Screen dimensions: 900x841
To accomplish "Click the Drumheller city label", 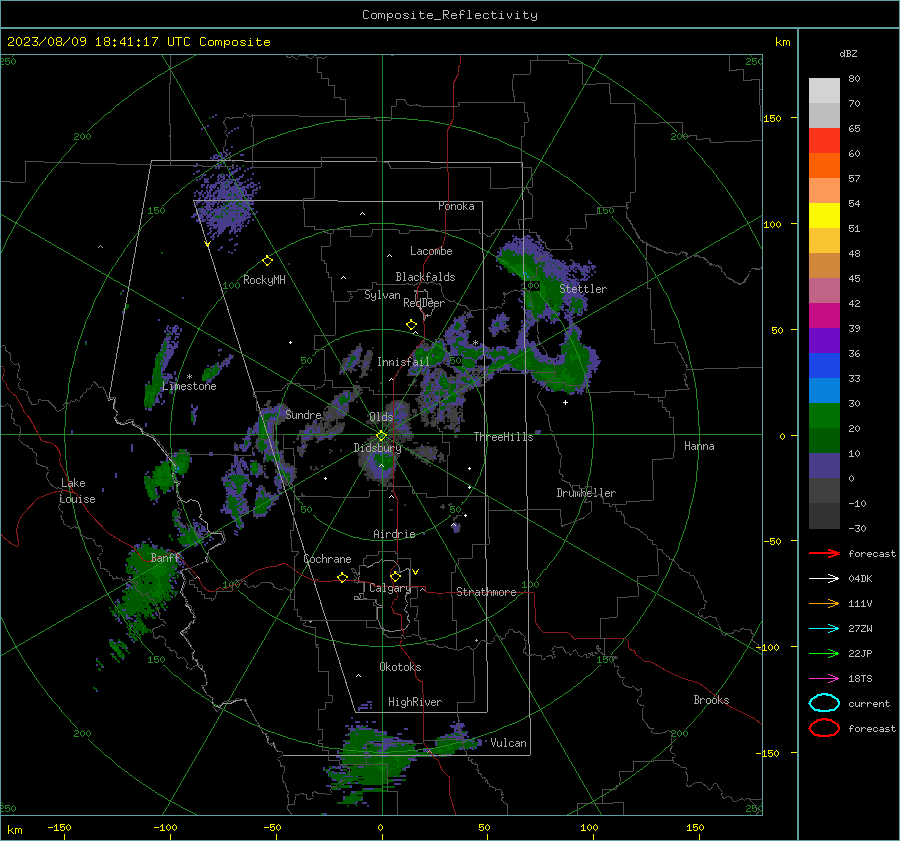I will 586,493.
